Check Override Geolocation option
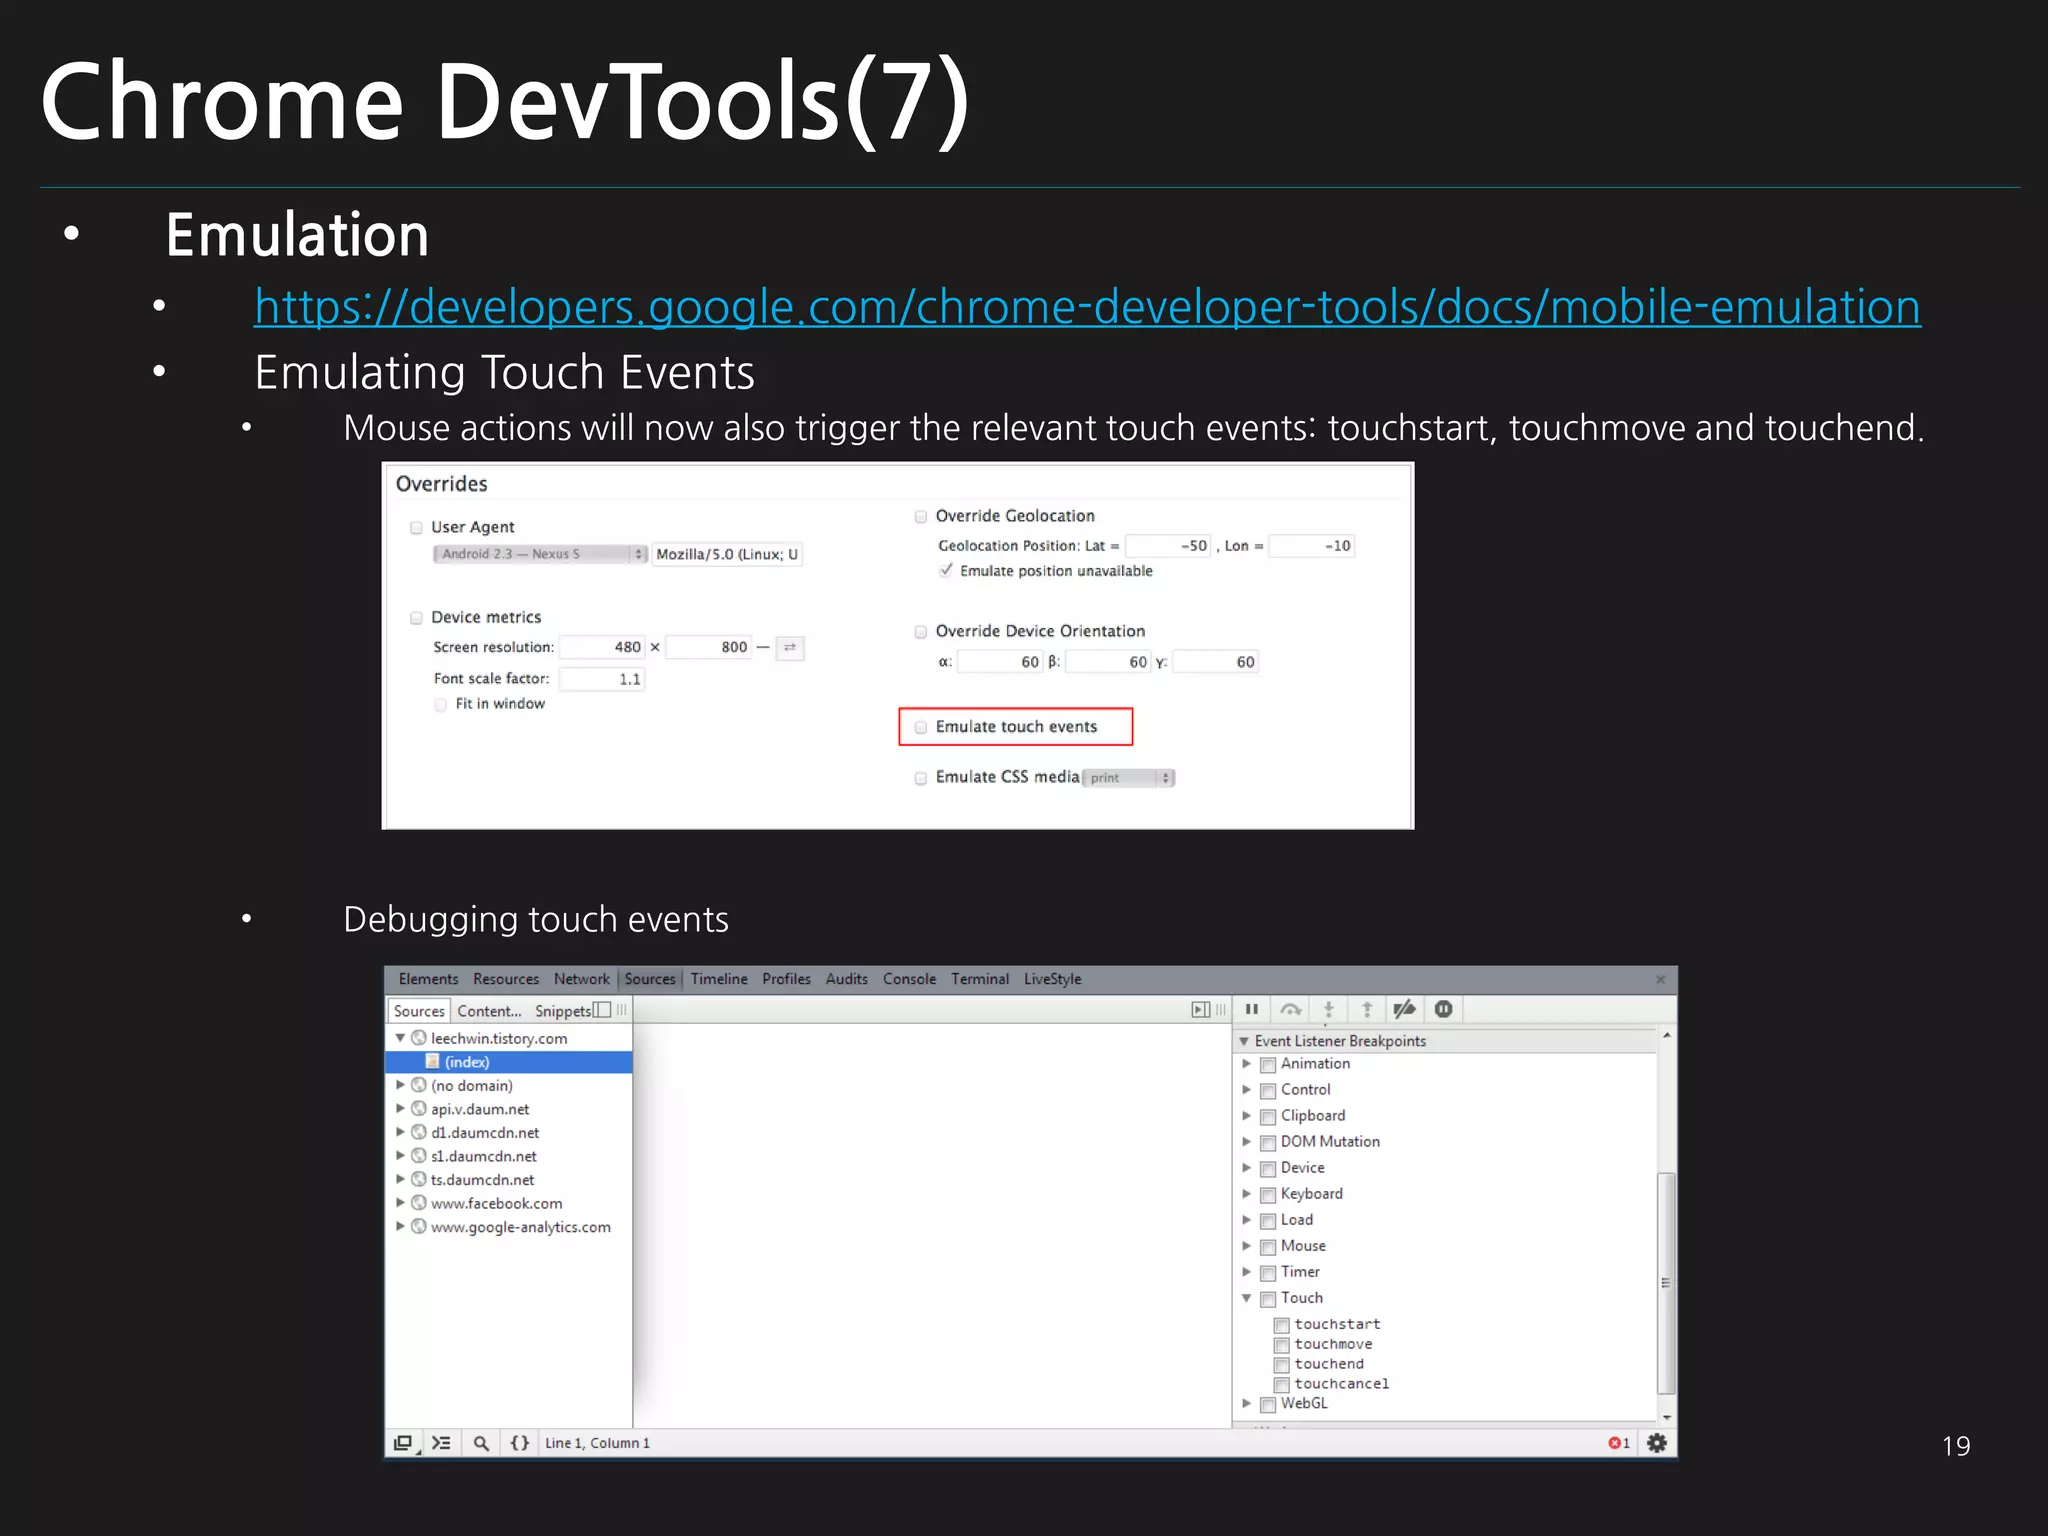Image resolution: width=2048 pixels, height=1536 pixels. [921, 516]
